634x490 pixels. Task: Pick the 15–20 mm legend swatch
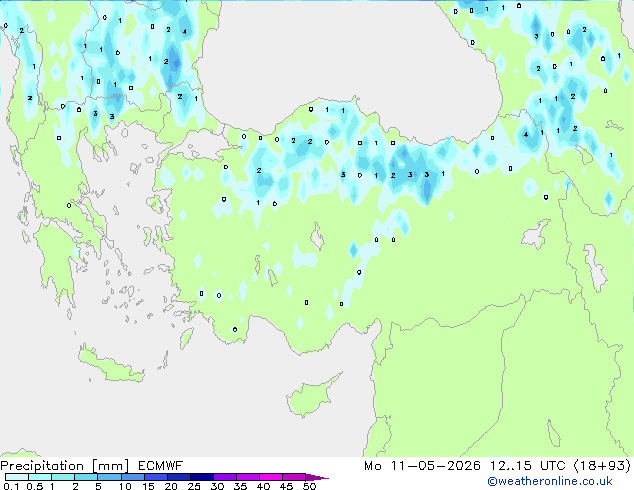tap(155, 477)
